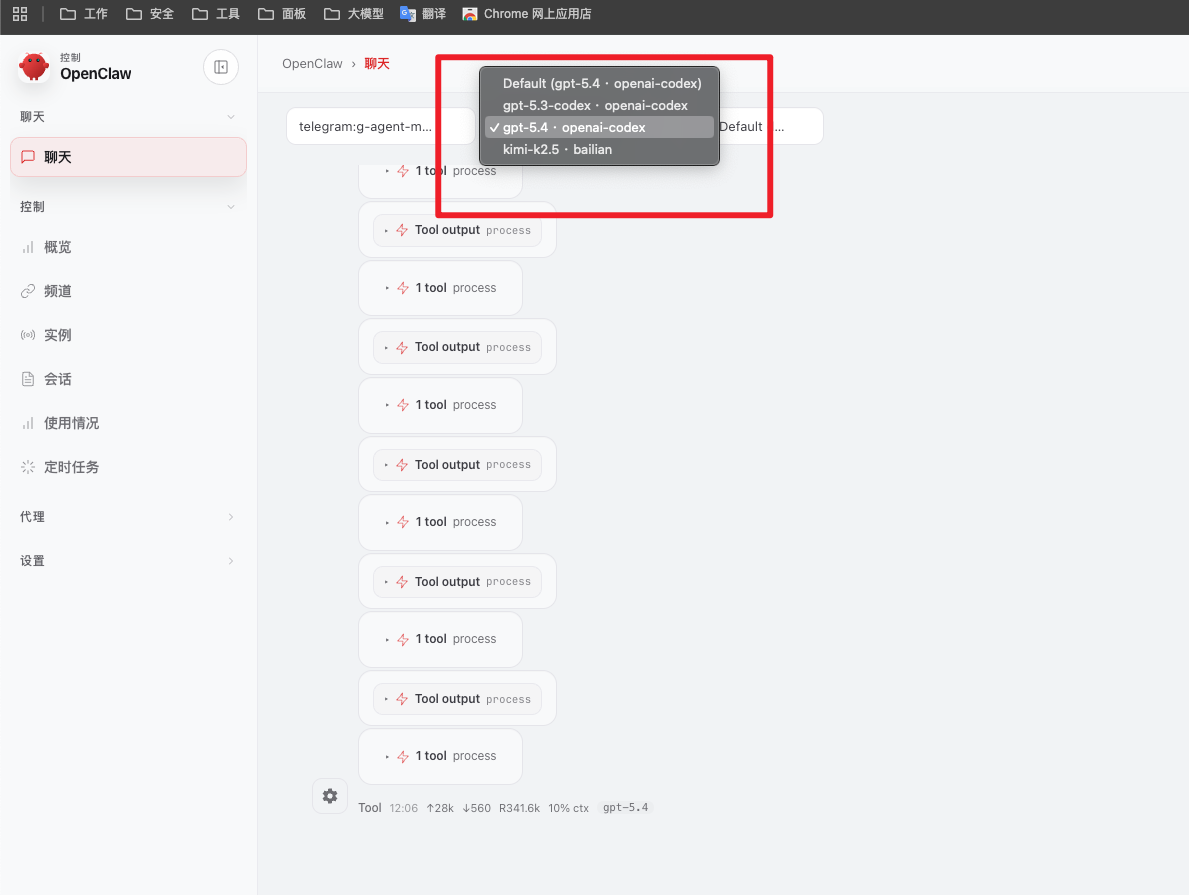Collapse the sidebar with the panel icon

(x=221, y=67)
